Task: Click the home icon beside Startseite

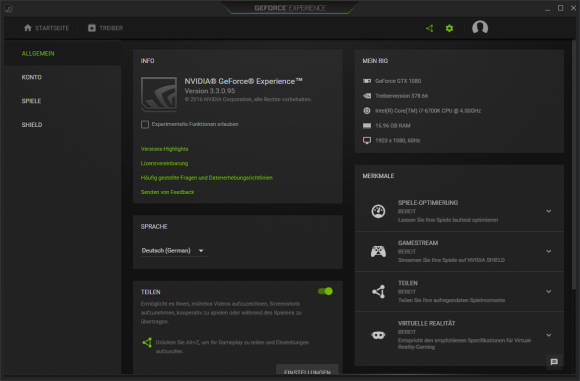Action: pyautogui.click(x=28, y=28)
